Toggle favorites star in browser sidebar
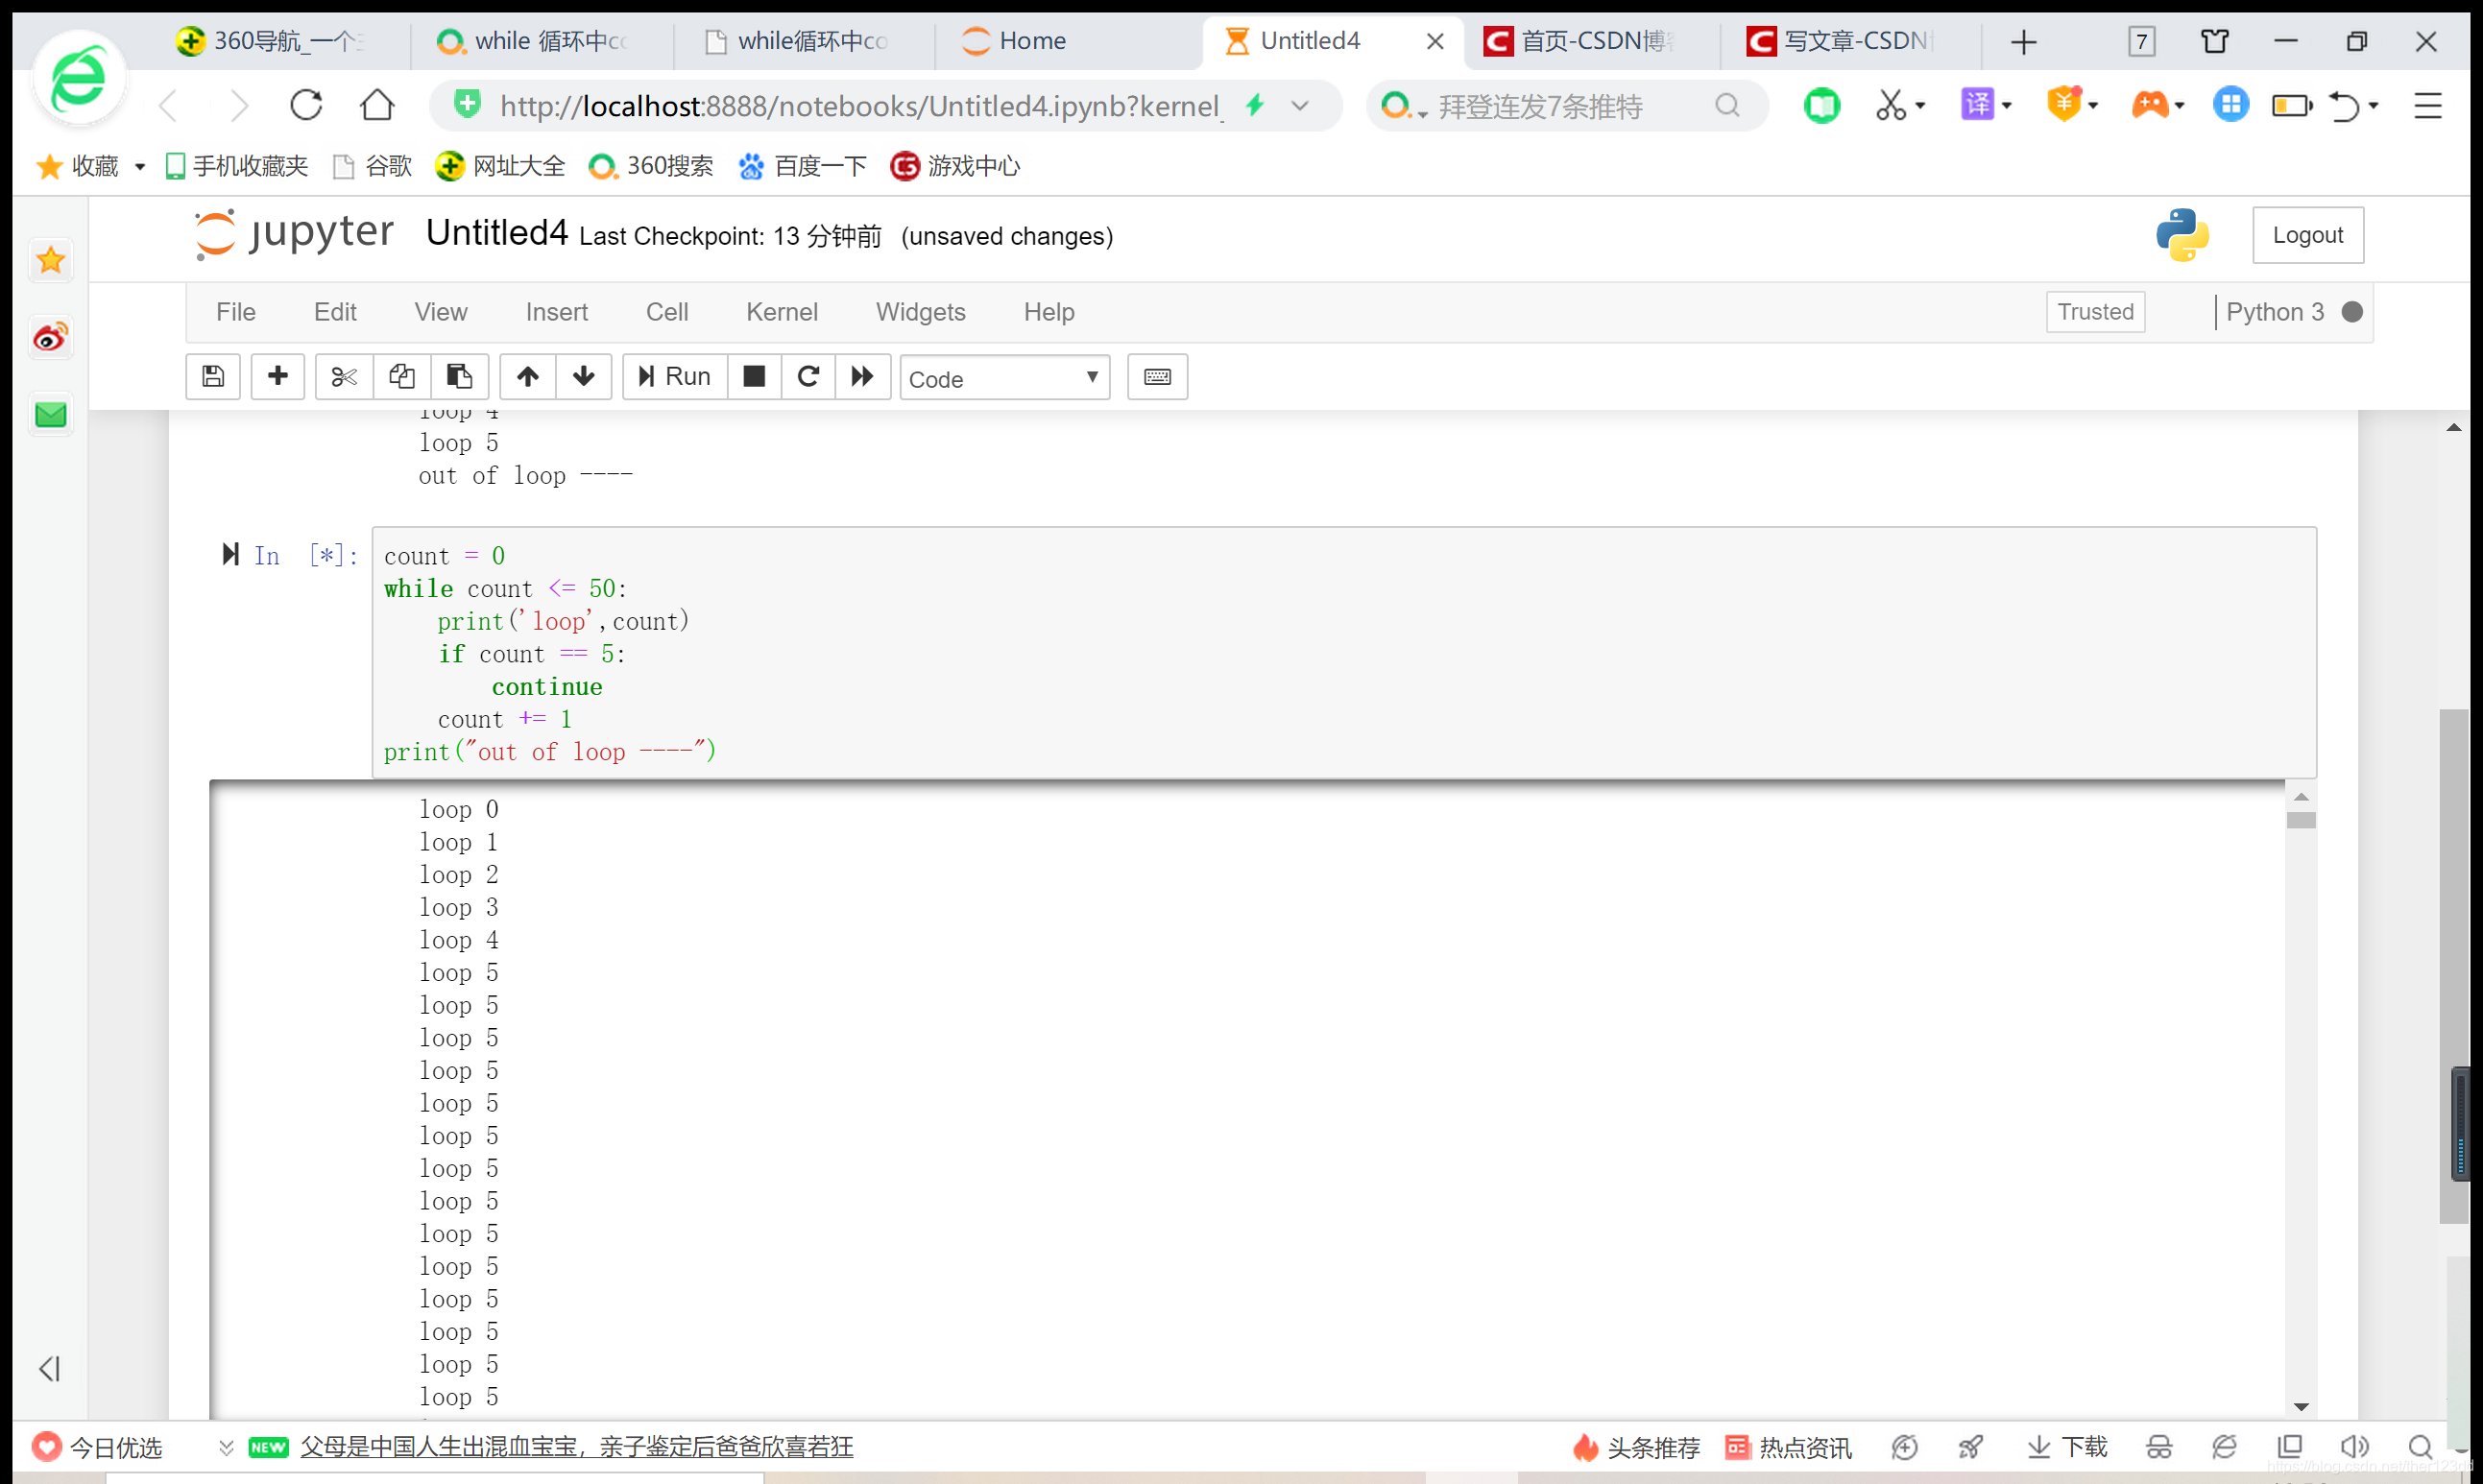The width and height of the screenshot is (2483, 1484). click(51, 261)
